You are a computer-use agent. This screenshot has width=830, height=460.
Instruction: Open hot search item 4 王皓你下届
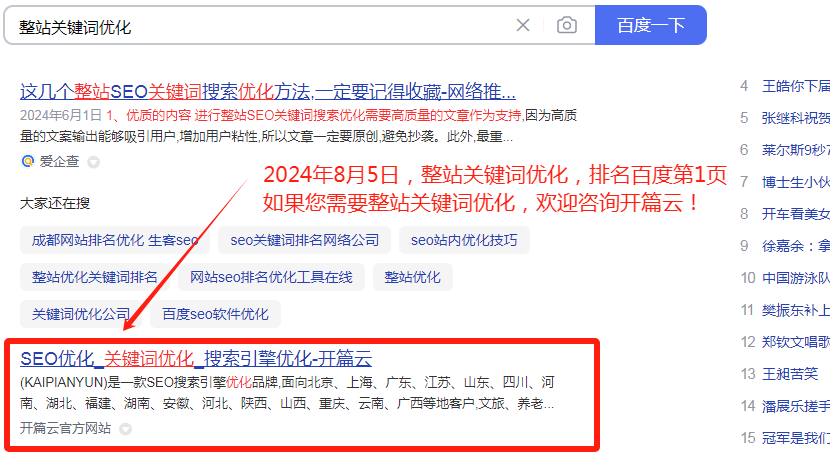click(796, 86)
